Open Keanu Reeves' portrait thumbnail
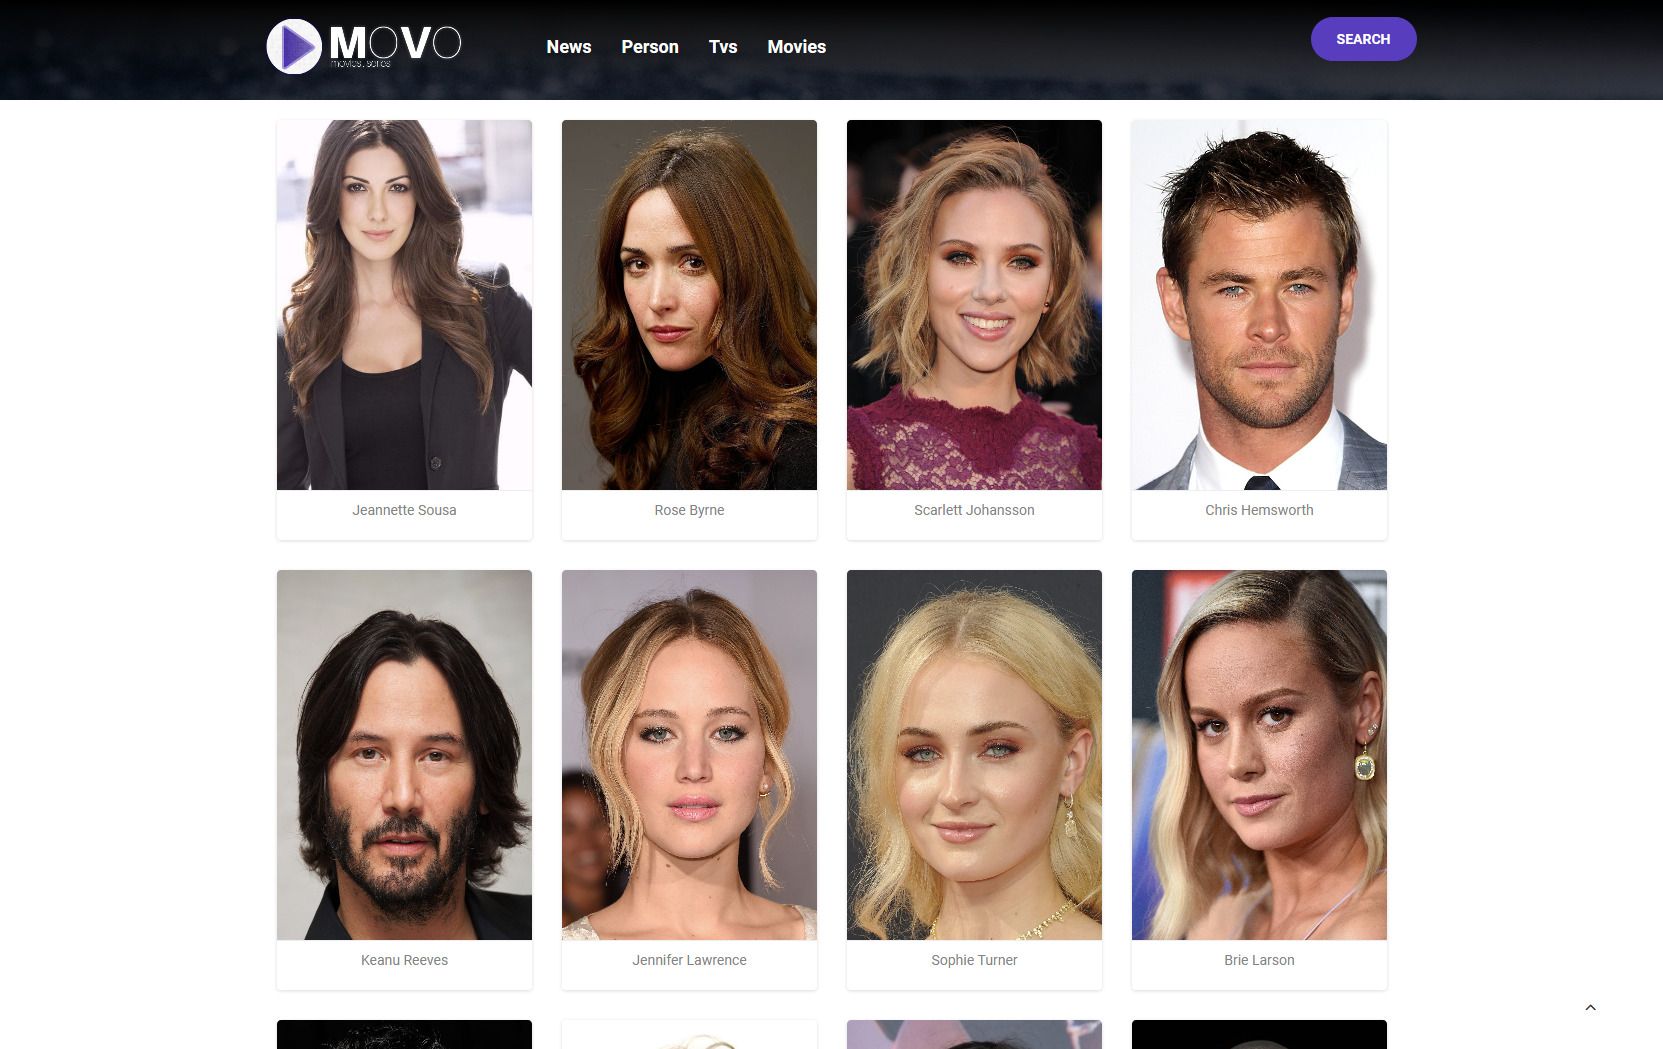1663x1049 pixels. [x=404, y=755]
